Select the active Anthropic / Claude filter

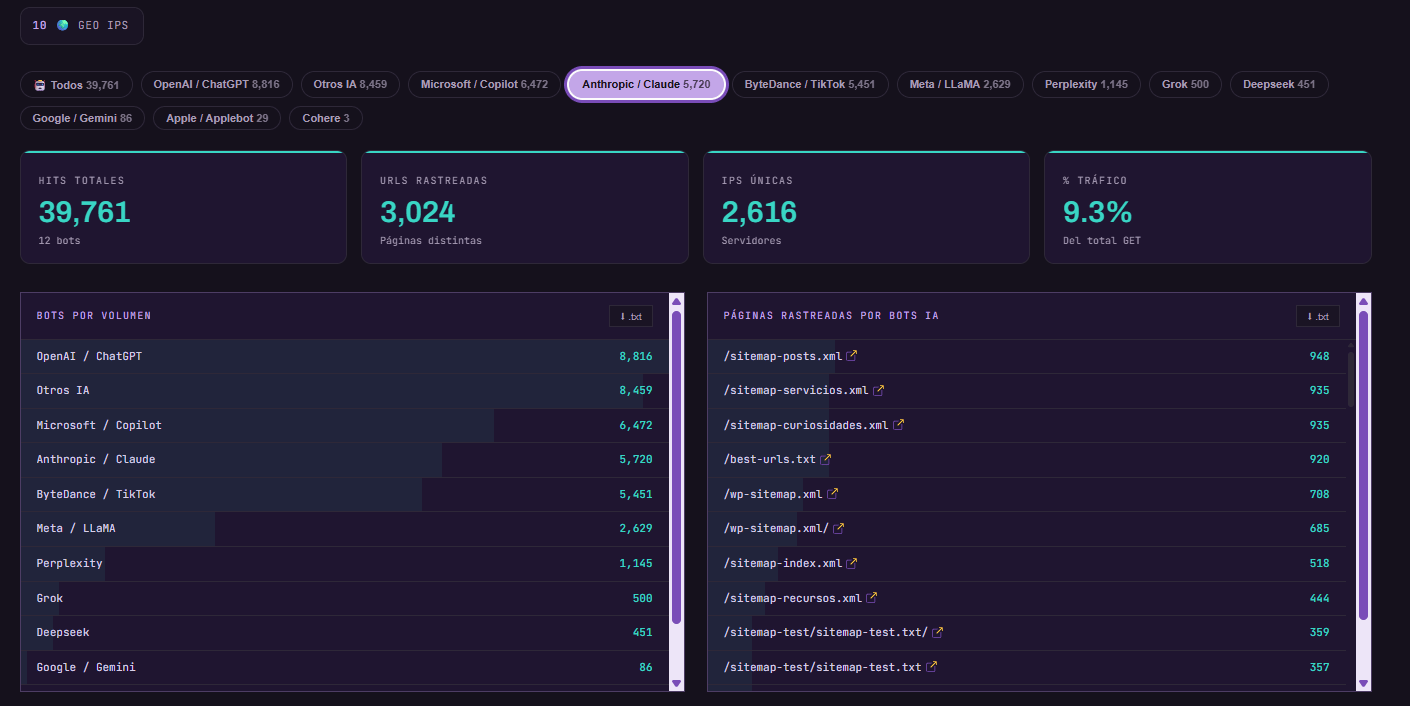[646, 85]
